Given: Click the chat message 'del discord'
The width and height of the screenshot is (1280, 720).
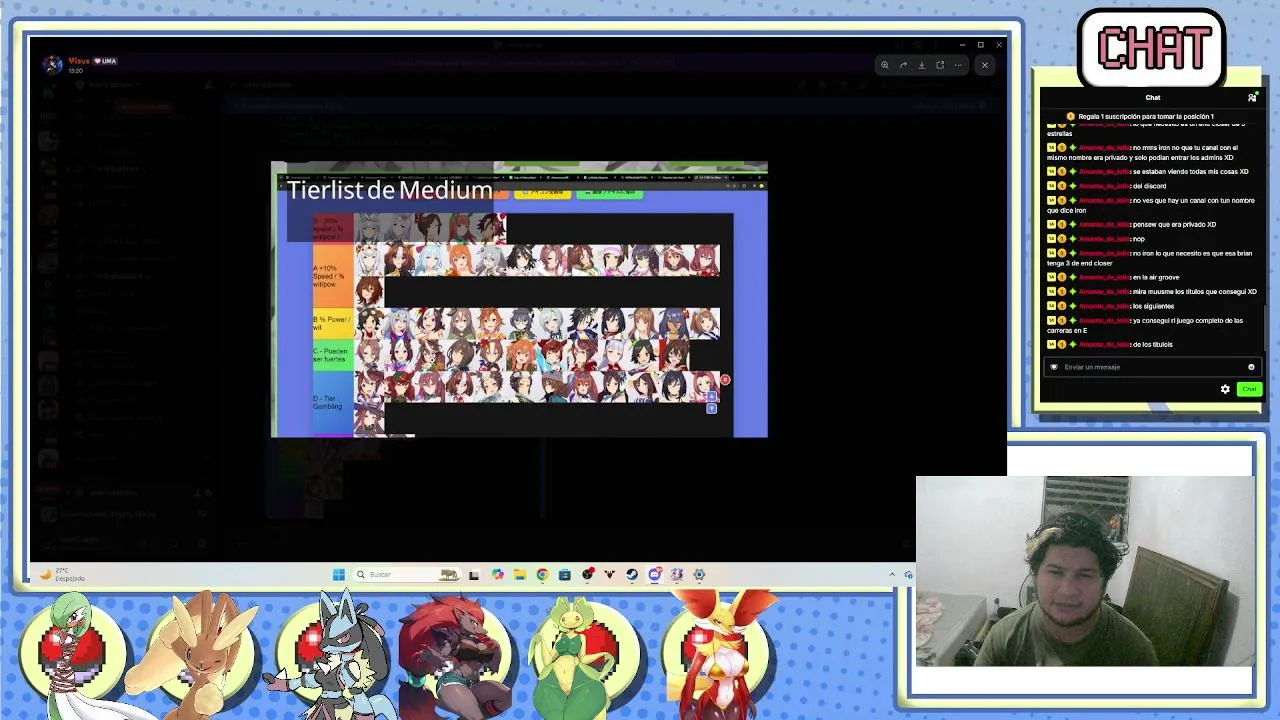Looking at the screenshot, I should pyautogui.click(x=1149, y=186).
